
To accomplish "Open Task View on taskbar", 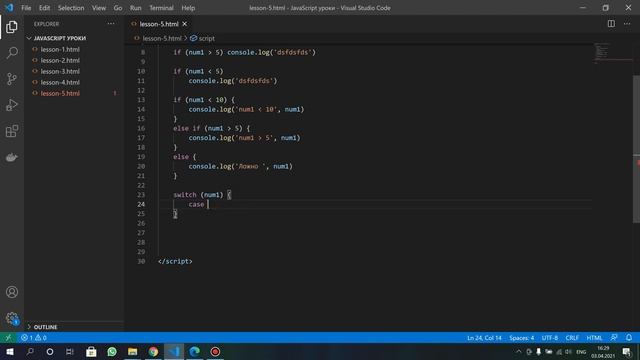I will click(70, 352).
